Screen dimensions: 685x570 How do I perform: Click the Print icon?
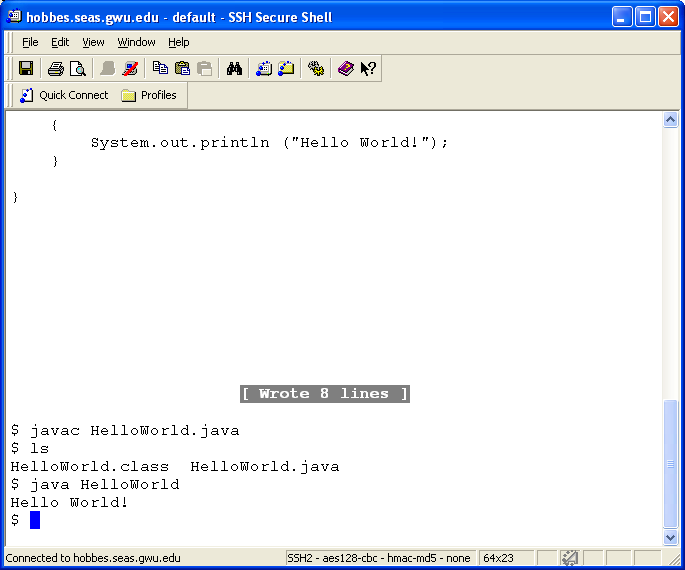[56, 68]
